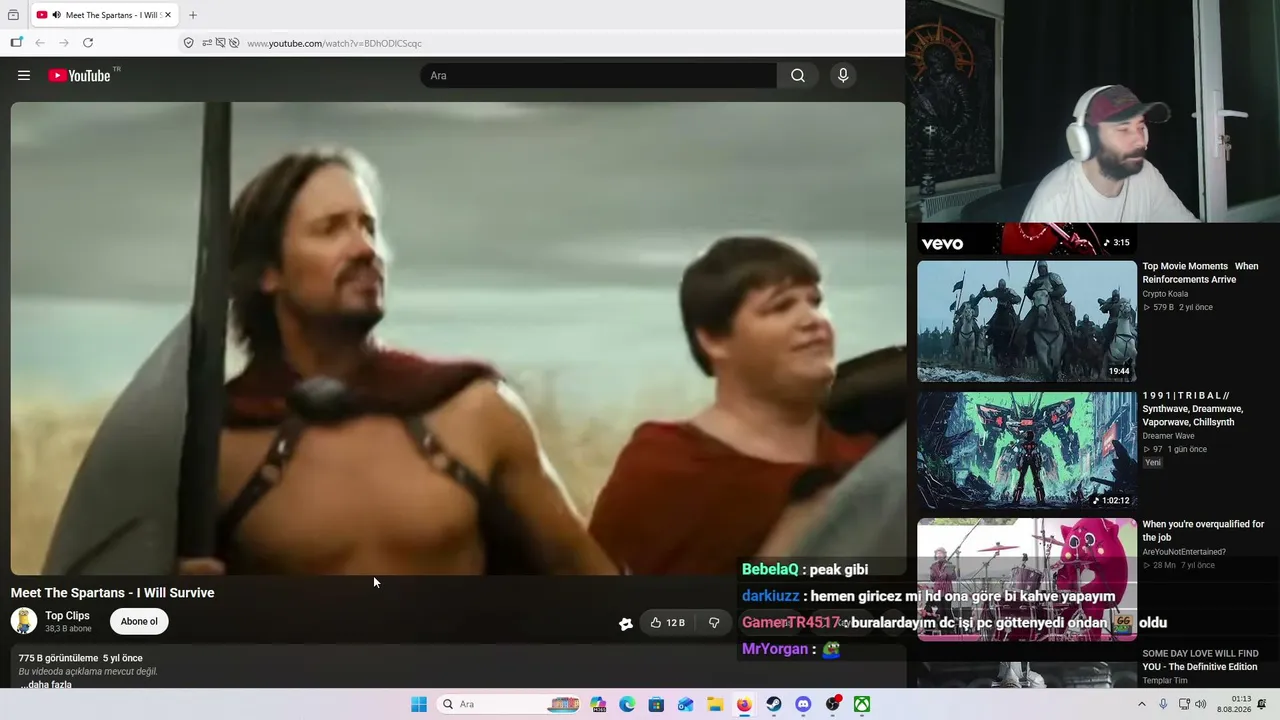Open the Xbox app from the taskbar
The image size is (1280, 720).
tap(862, 704)
